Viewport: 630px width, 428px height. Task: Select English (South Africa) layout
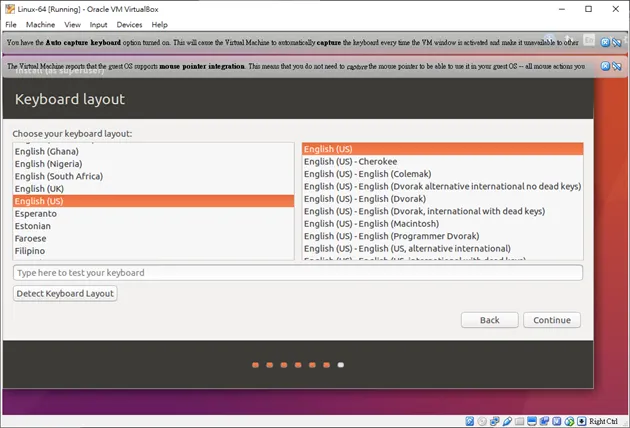(153, 176)
